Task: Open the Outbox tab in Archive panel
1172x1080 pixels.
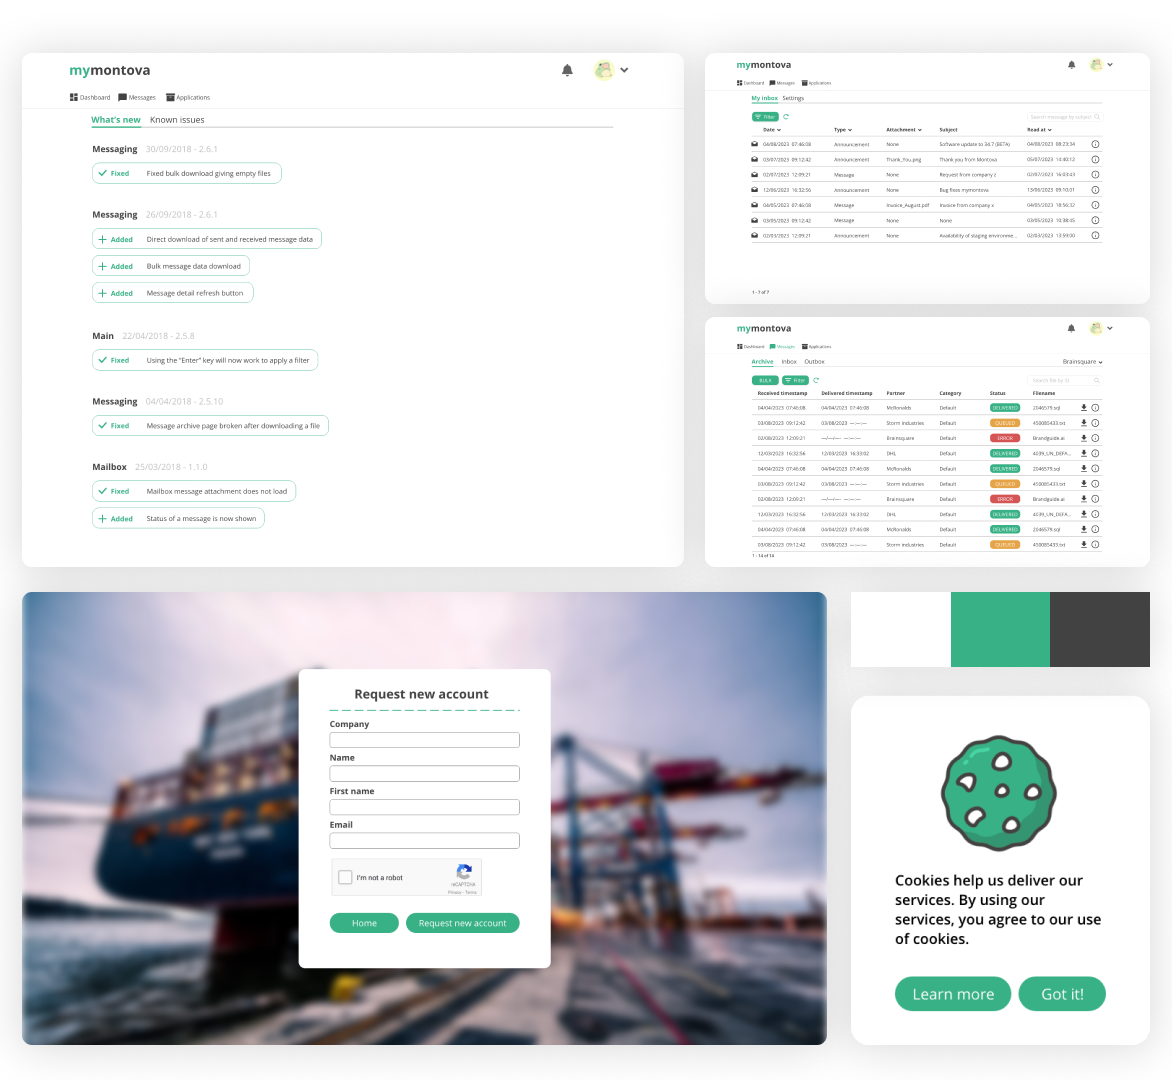Action: [x=814, y=362]
